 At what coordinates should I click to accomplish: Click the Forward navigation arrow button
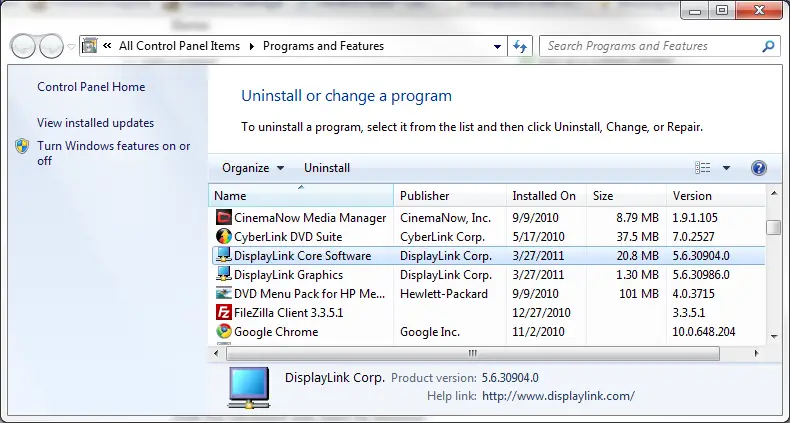[x=51, y=46]
